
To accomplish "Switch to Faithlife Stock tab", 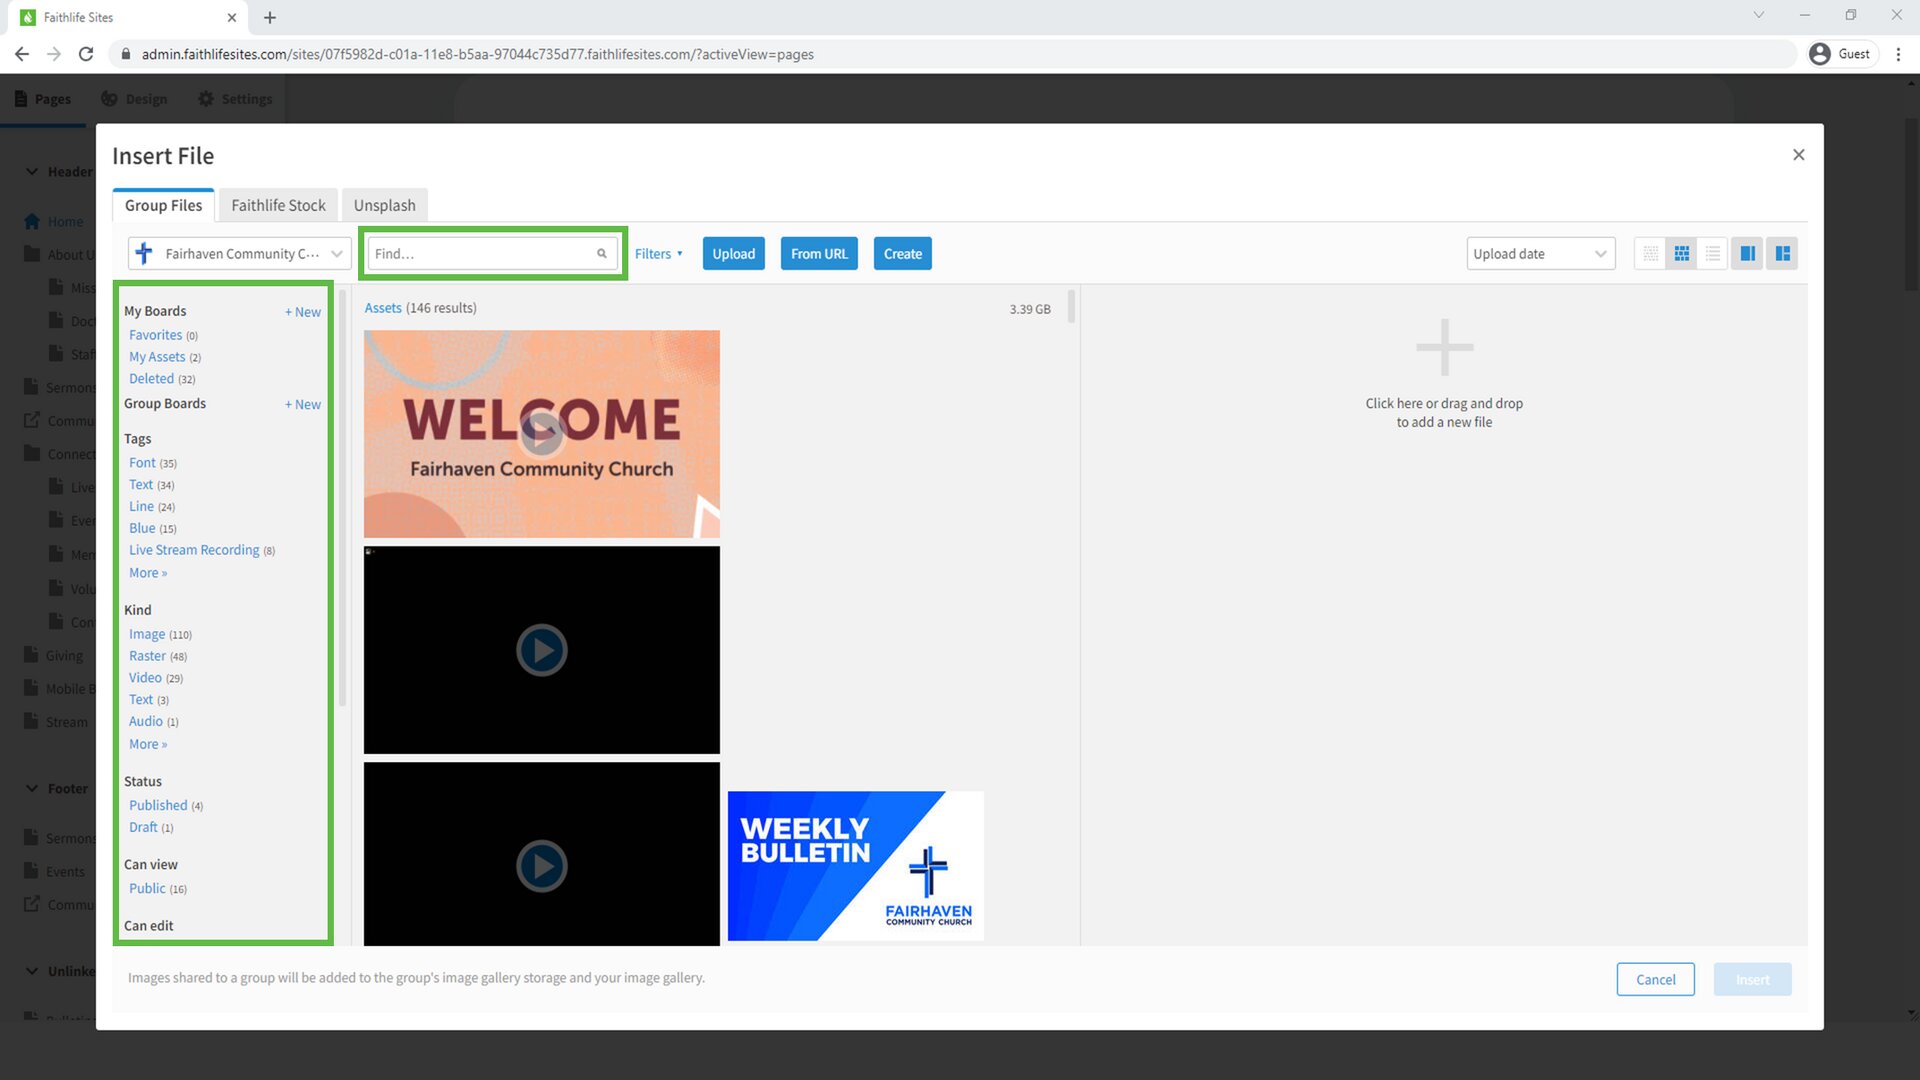I will pos(278,205).
